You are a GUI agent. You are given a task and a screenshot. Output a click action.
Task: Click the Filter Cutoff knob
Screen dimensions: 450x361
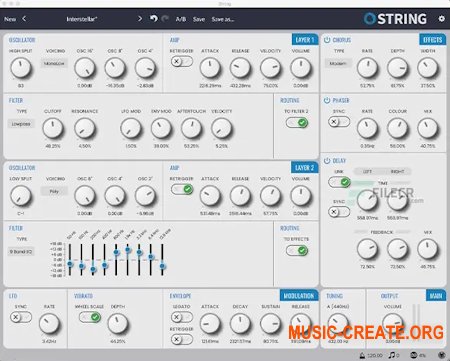coord(53,129)
